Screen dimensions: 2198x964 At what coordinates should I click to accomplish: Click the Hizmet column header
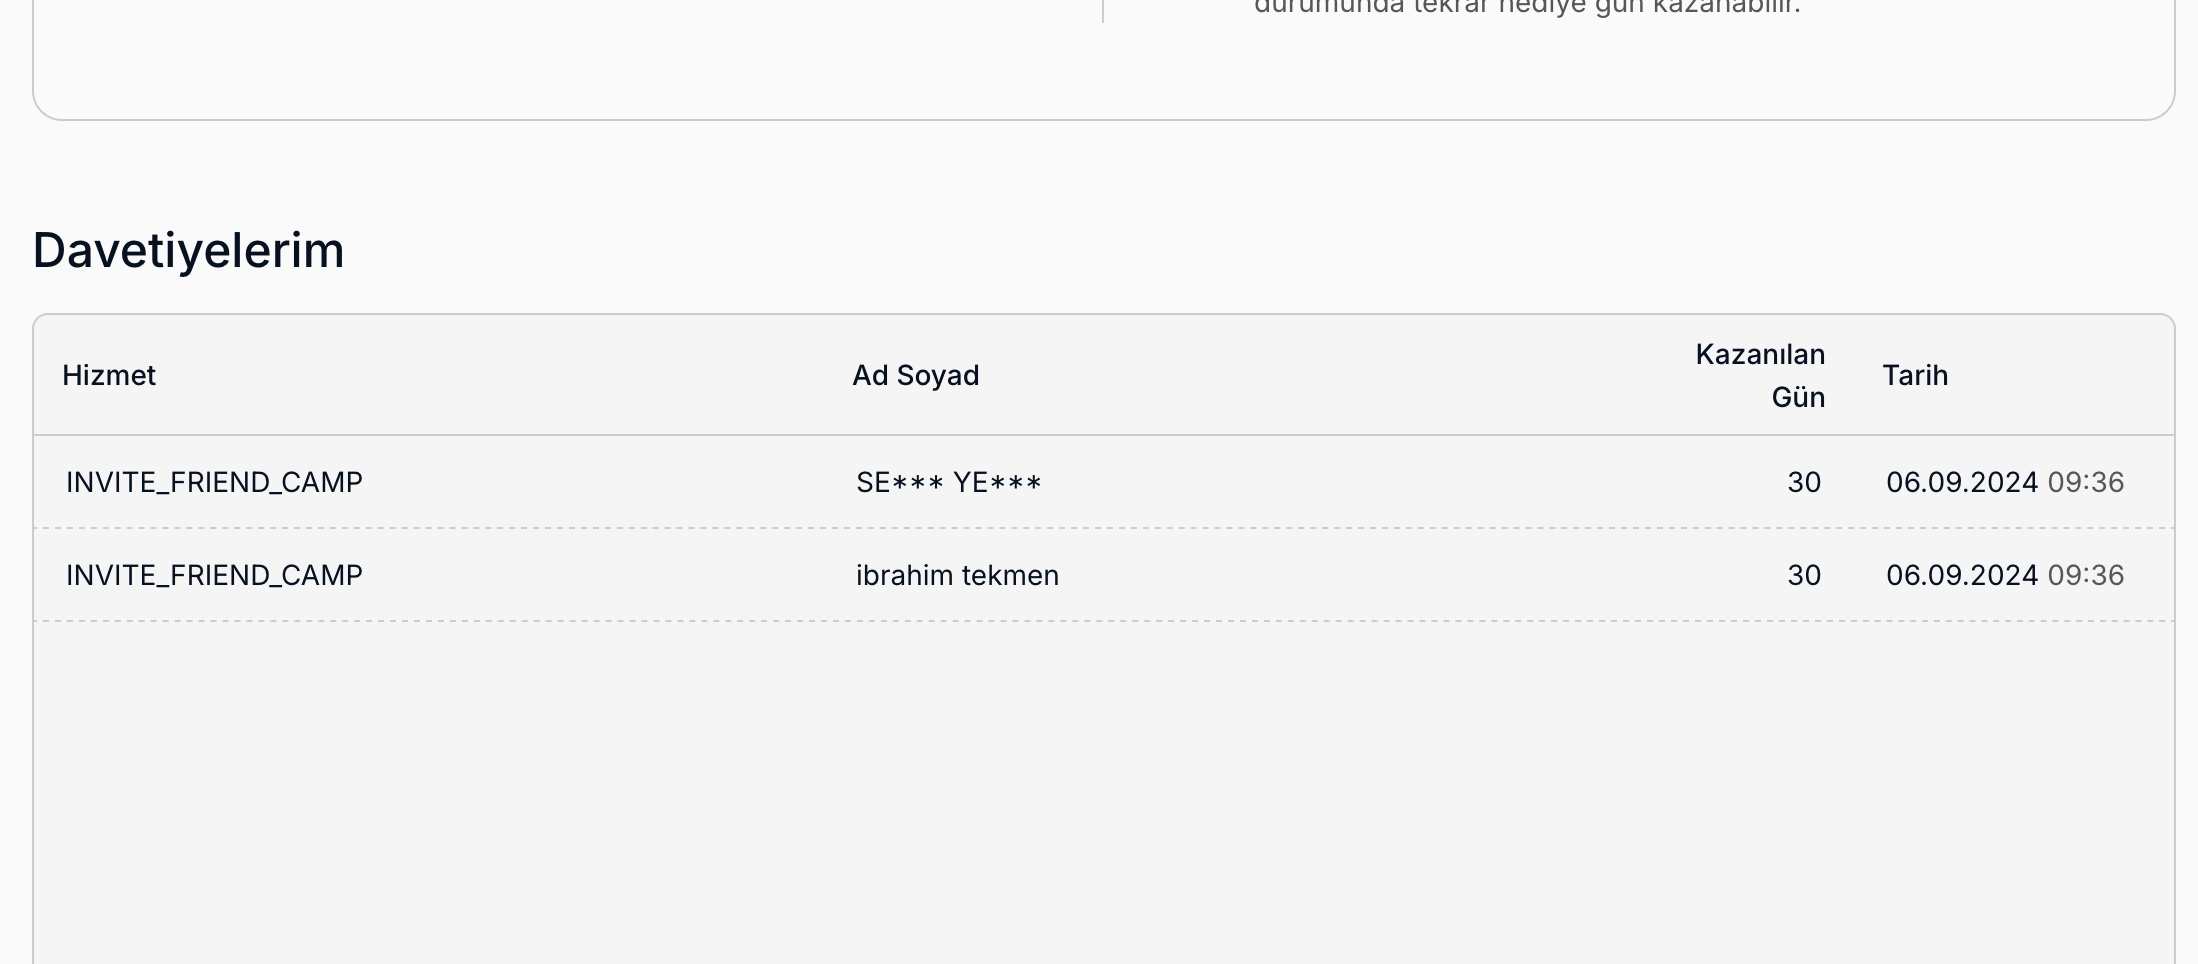(109, 375)
